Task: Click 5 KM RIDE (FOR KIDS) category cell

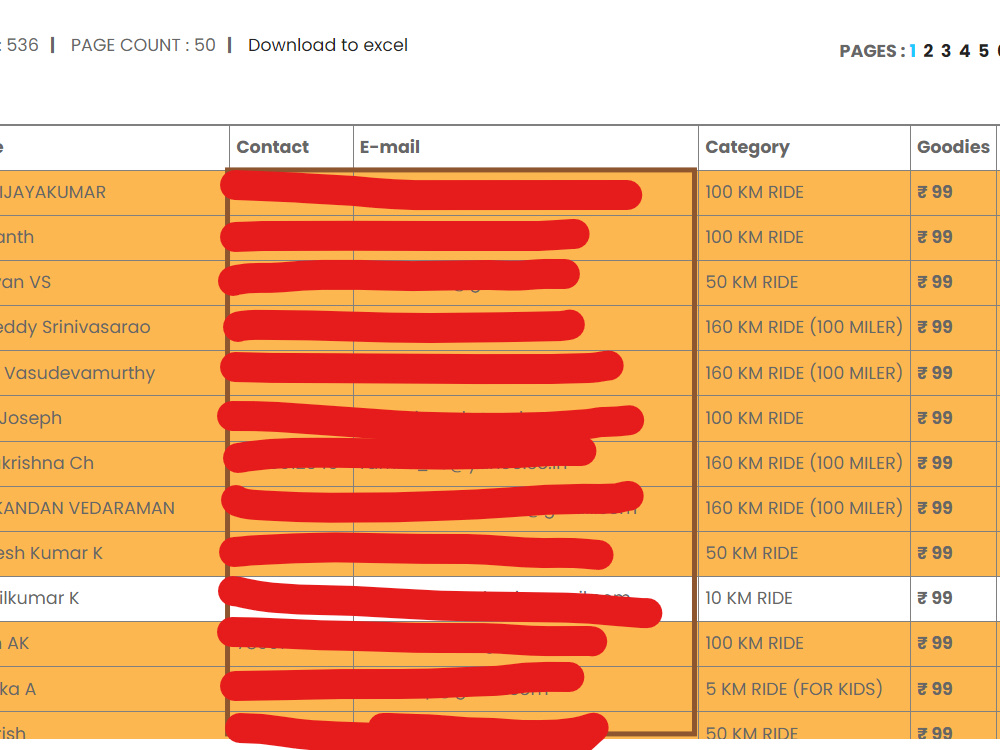Action: [x=794, y=689]
